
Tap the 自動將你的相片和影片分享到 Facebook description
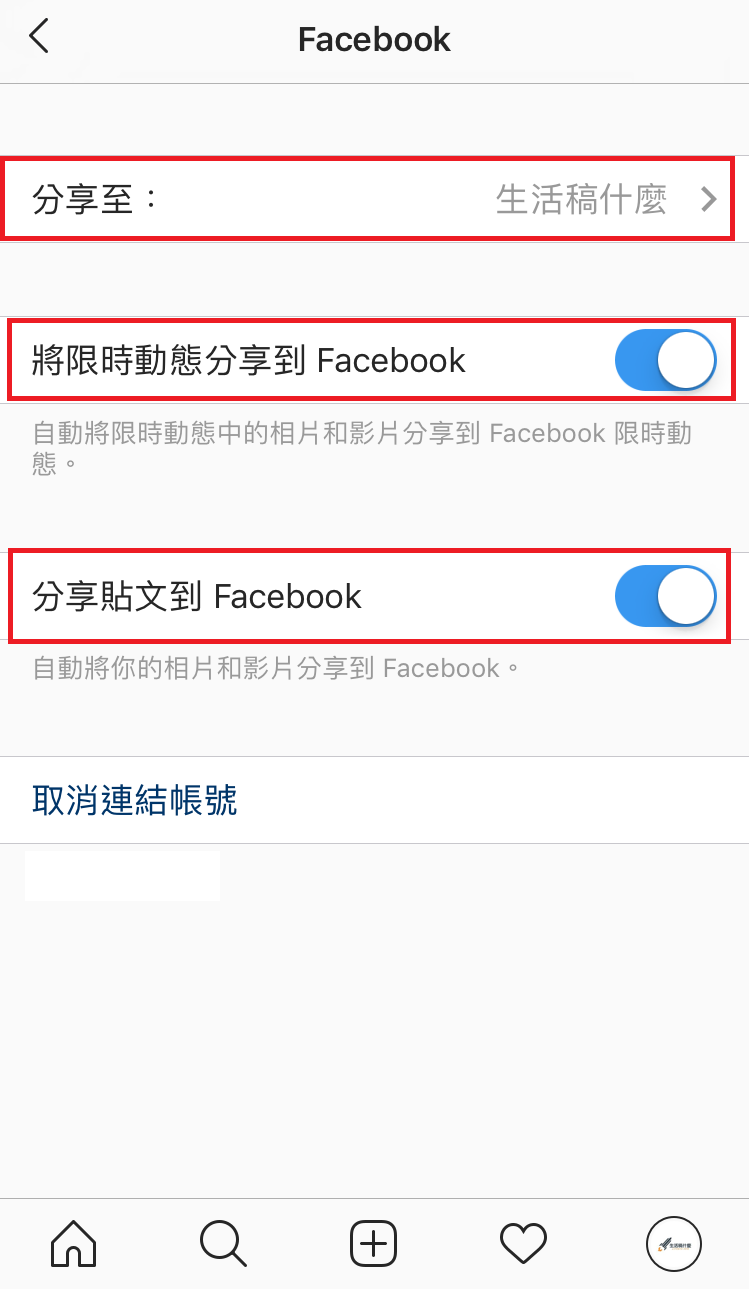point(277,667)
